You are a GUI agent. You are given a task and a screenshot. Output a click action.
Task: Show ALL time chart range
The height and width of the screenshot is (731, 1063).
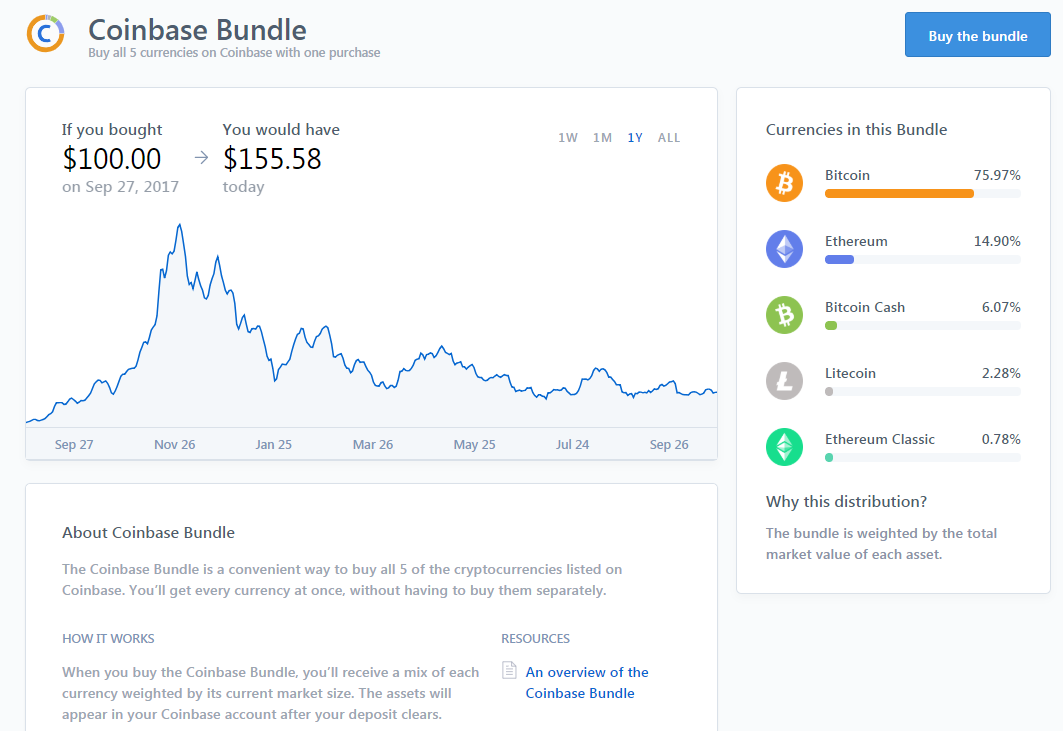pyautogui.click(x=669, y=138)
